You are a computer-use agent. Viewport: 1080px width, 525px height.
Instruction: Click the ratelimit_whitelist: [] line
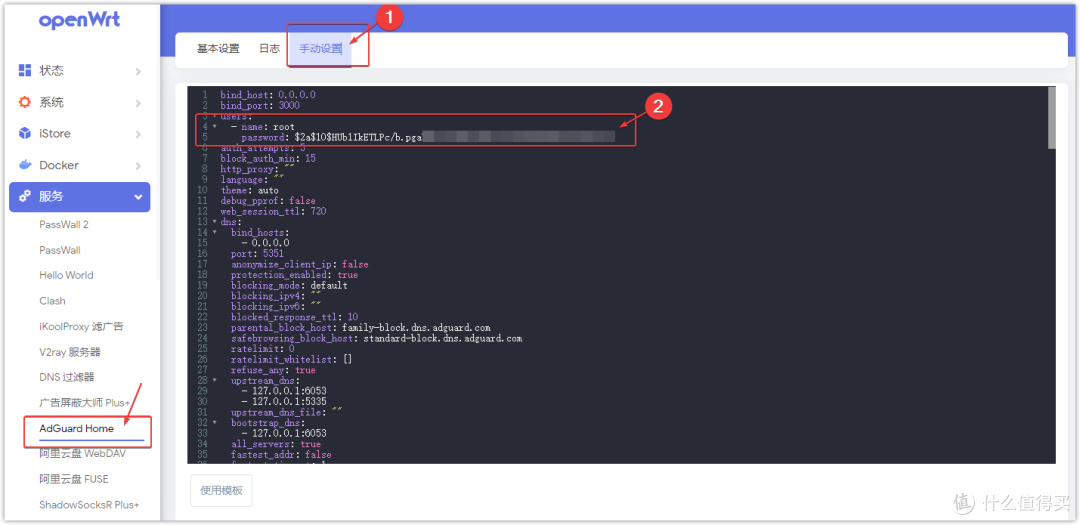292,360
